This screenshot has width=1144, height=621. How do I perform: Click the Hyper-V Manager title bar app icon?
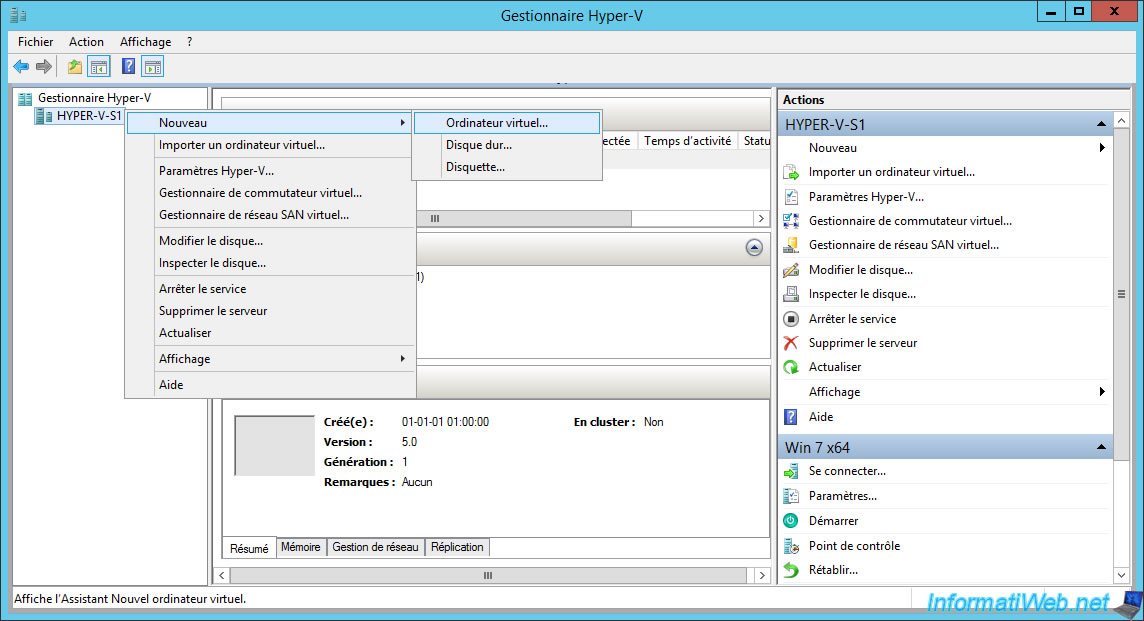pos(18,15)
